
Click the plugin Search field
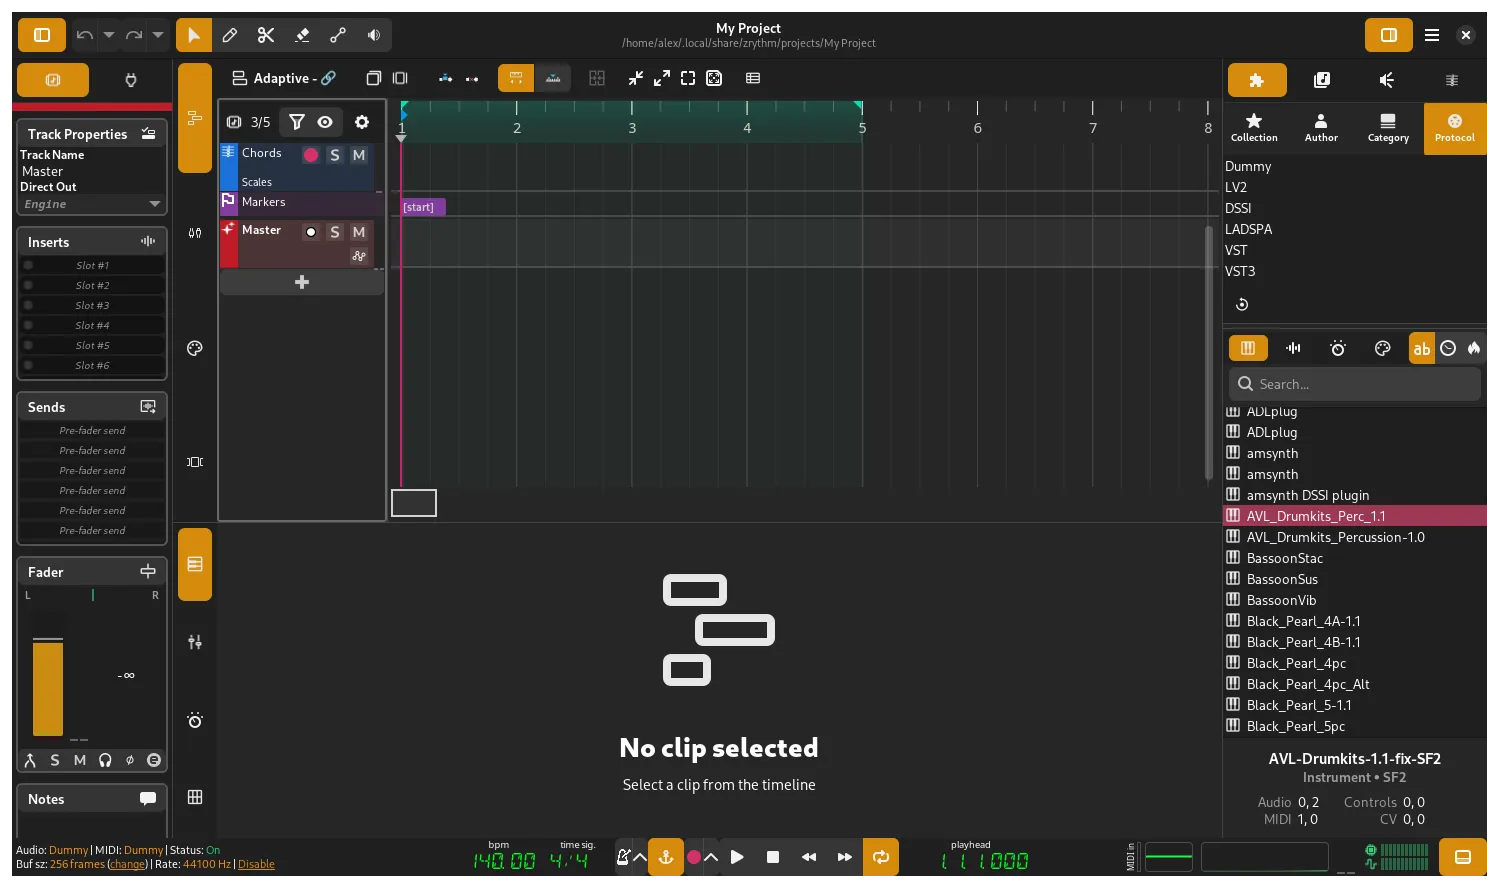coord(1355,384)
